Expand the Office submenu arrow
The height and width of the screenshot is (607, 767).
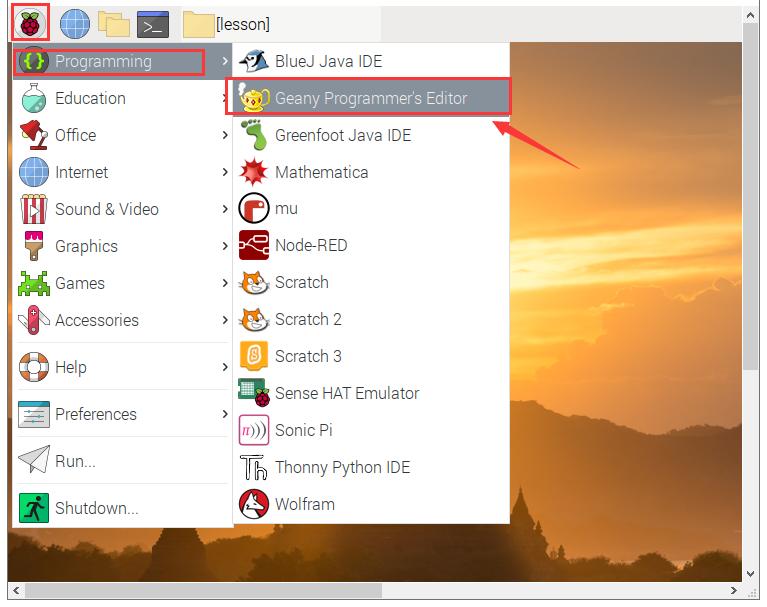coord(225,135)
